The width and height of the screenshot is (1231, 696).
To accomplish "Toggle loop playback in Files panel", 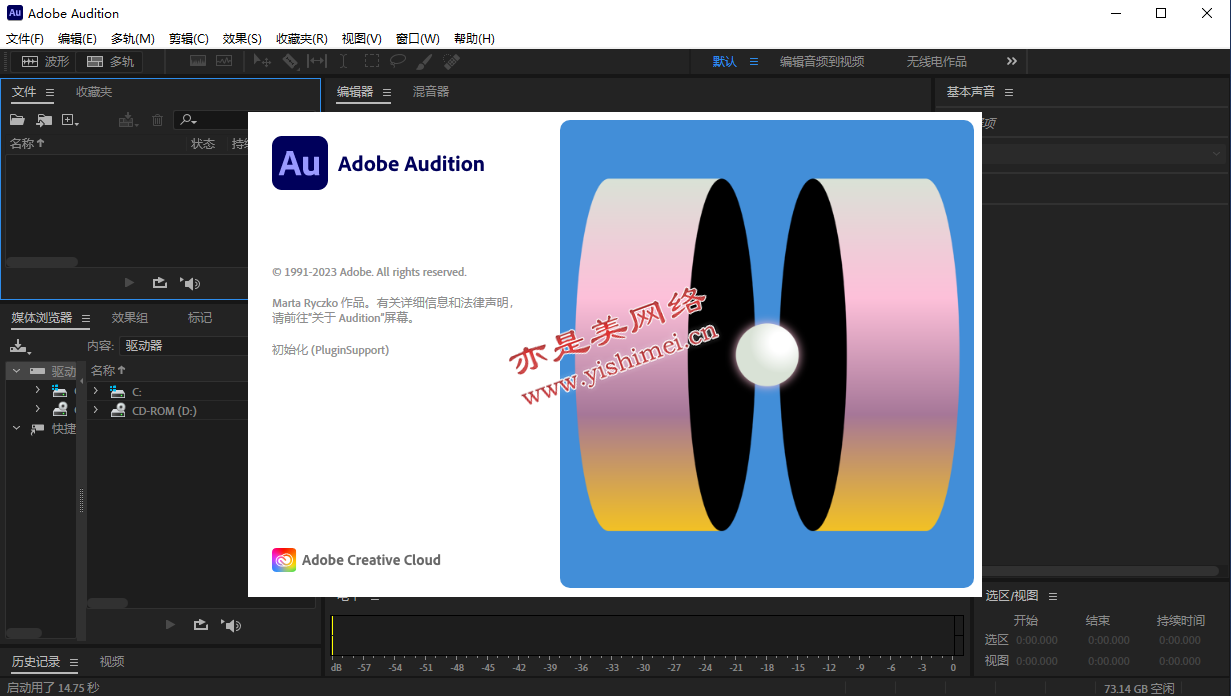I will 159,283.
